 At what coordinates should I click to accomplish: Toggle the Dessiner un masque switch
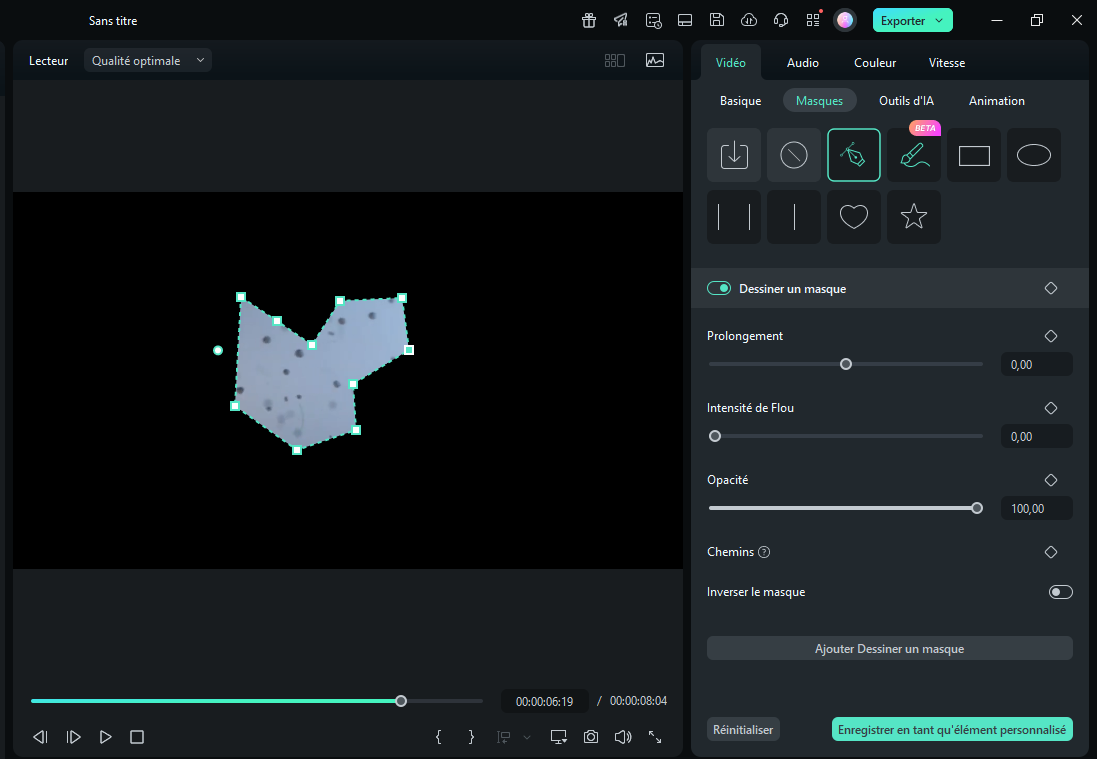click(719, 288)
